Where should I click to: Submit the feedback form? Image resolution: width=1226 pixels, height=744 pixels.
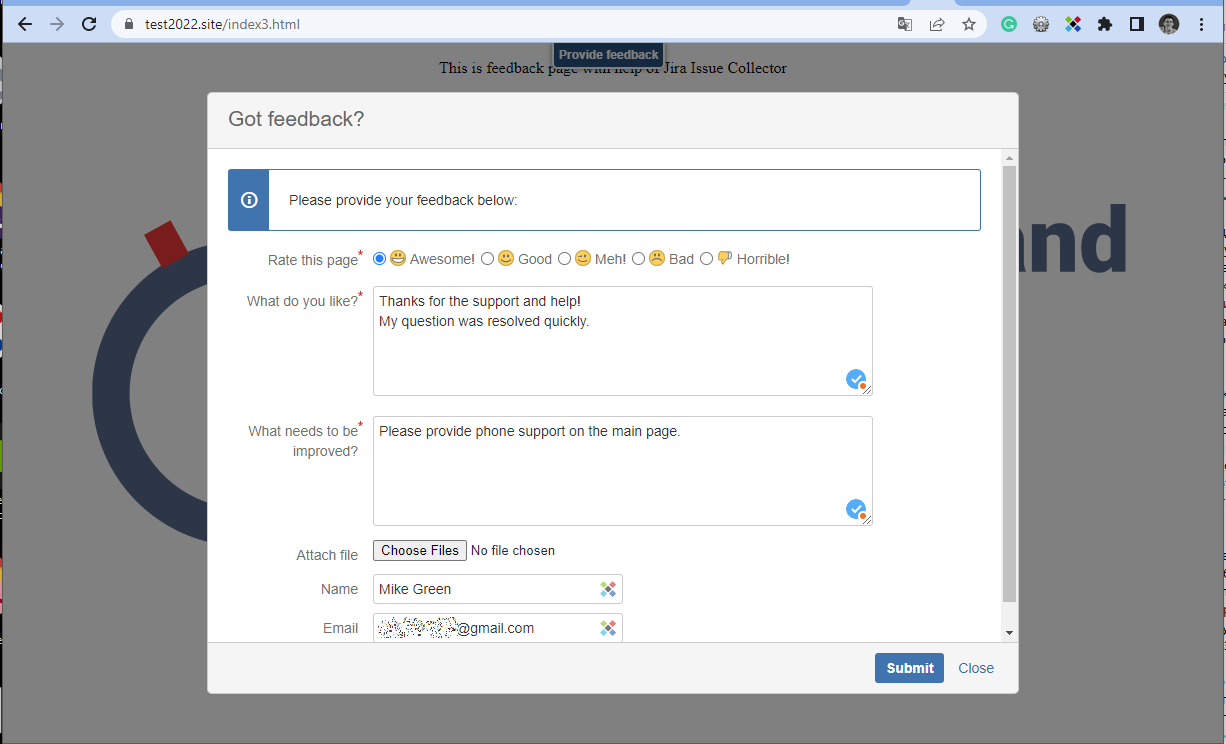pyautogui.click(x=909, y=668)
